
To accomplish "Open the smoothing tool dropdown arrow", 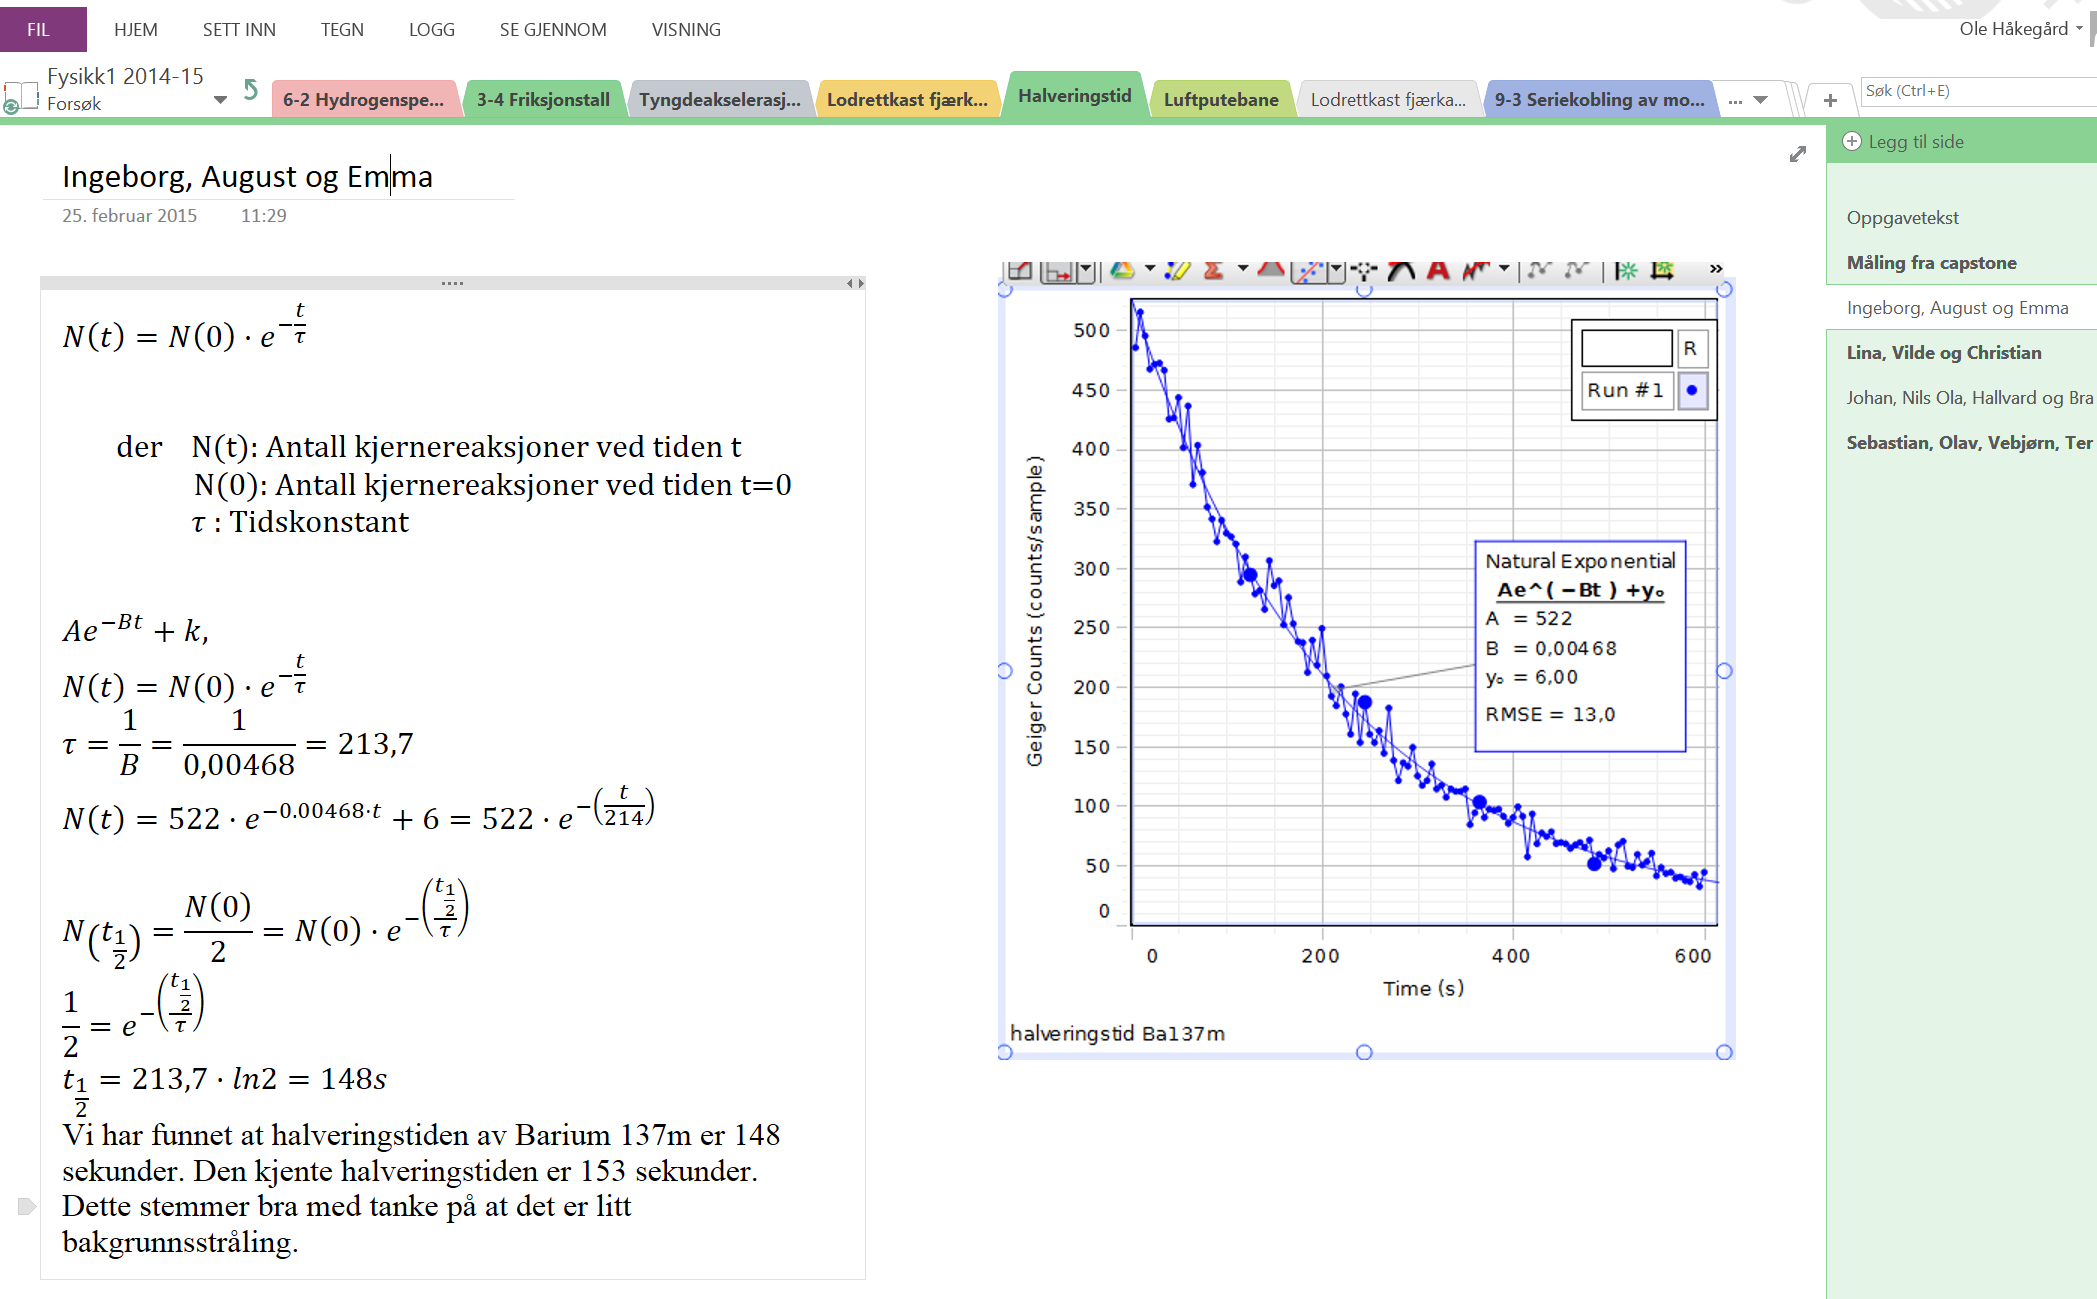I will (x=1503, y=270).
